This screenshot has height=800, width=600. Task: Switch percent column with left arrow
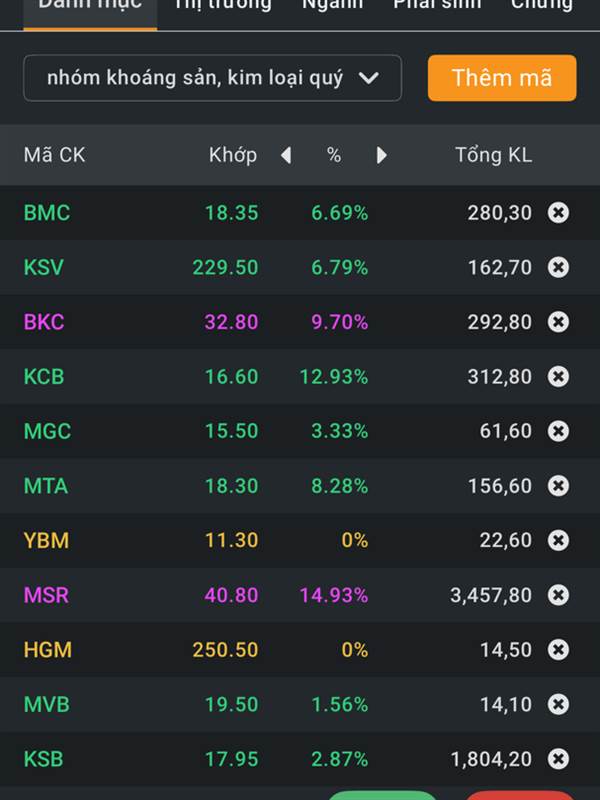click(286, 155)
